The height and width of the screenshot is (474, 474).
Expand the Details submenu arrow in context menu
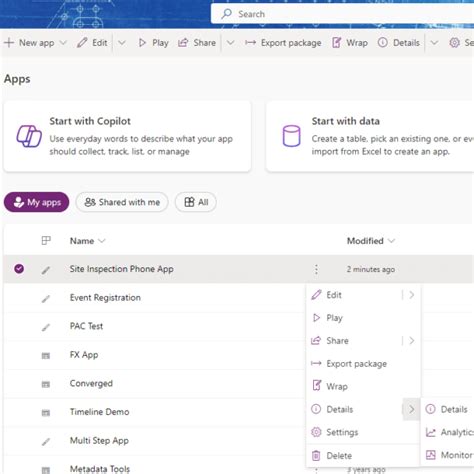coord(412,409)
